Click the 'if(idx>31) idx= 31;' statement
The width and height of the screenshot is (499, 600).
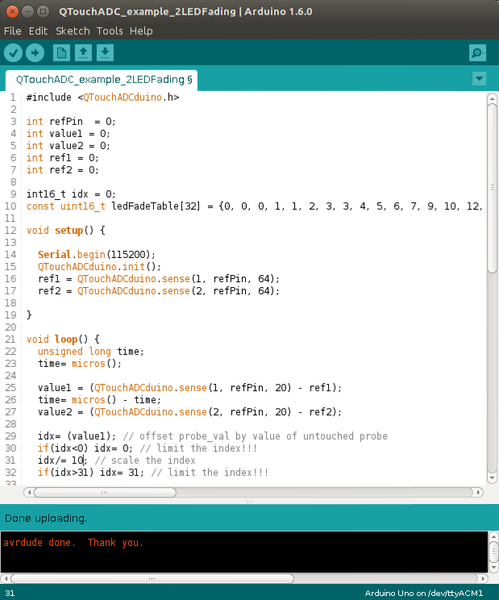pos(91,473)
